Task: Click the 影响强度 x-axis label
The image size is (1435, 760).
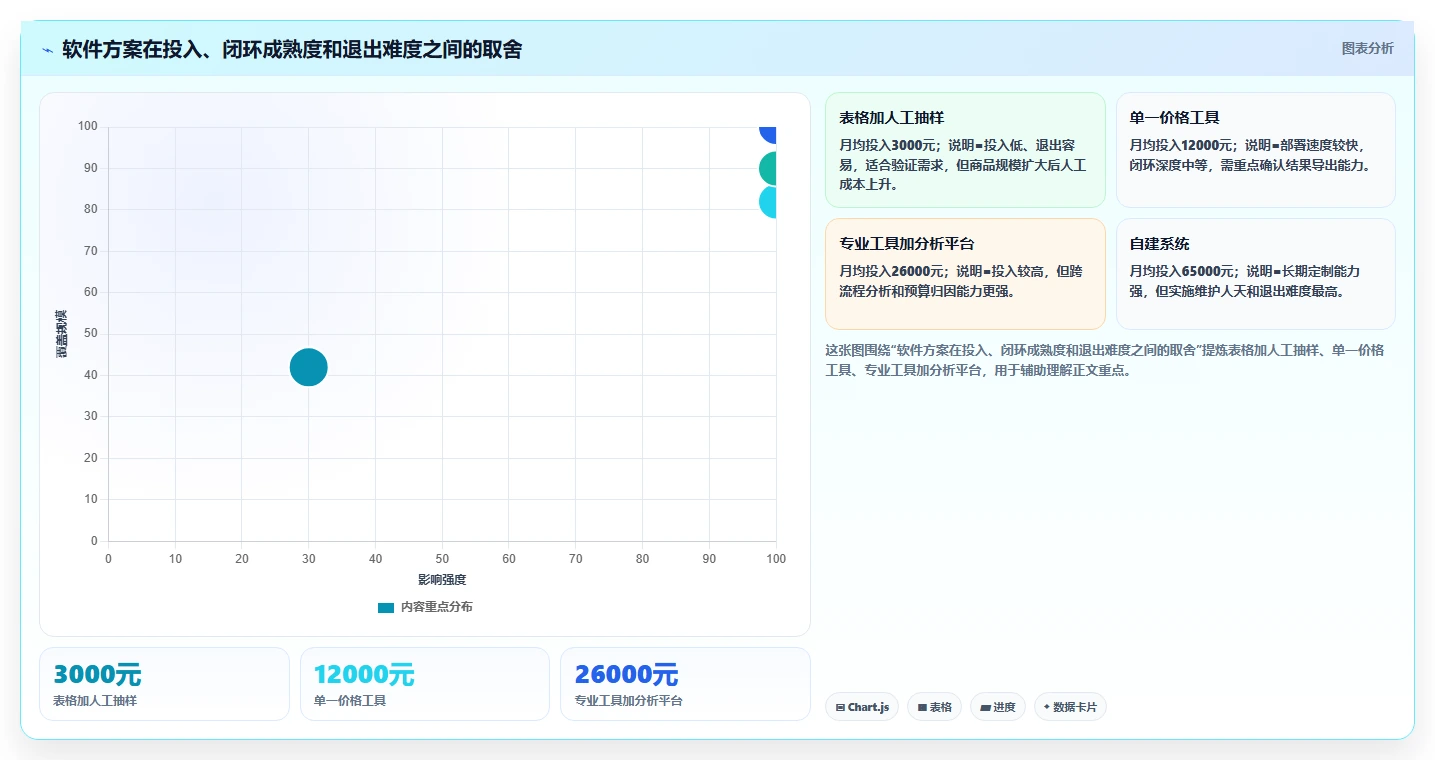Action: pyautogui.click(x=442, y=580)
